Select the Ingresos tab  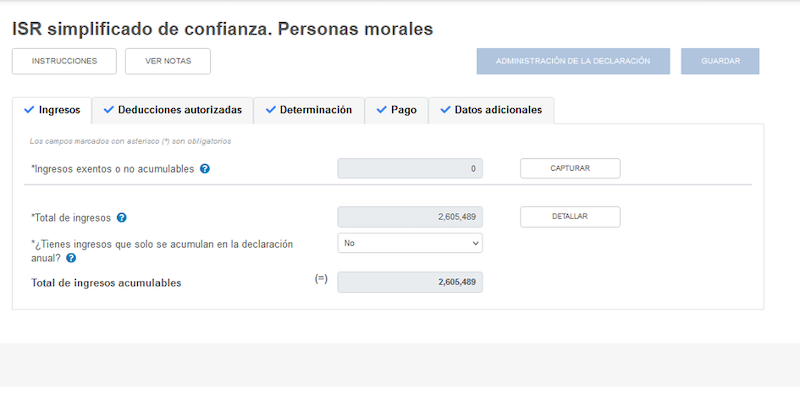[52, 110]
